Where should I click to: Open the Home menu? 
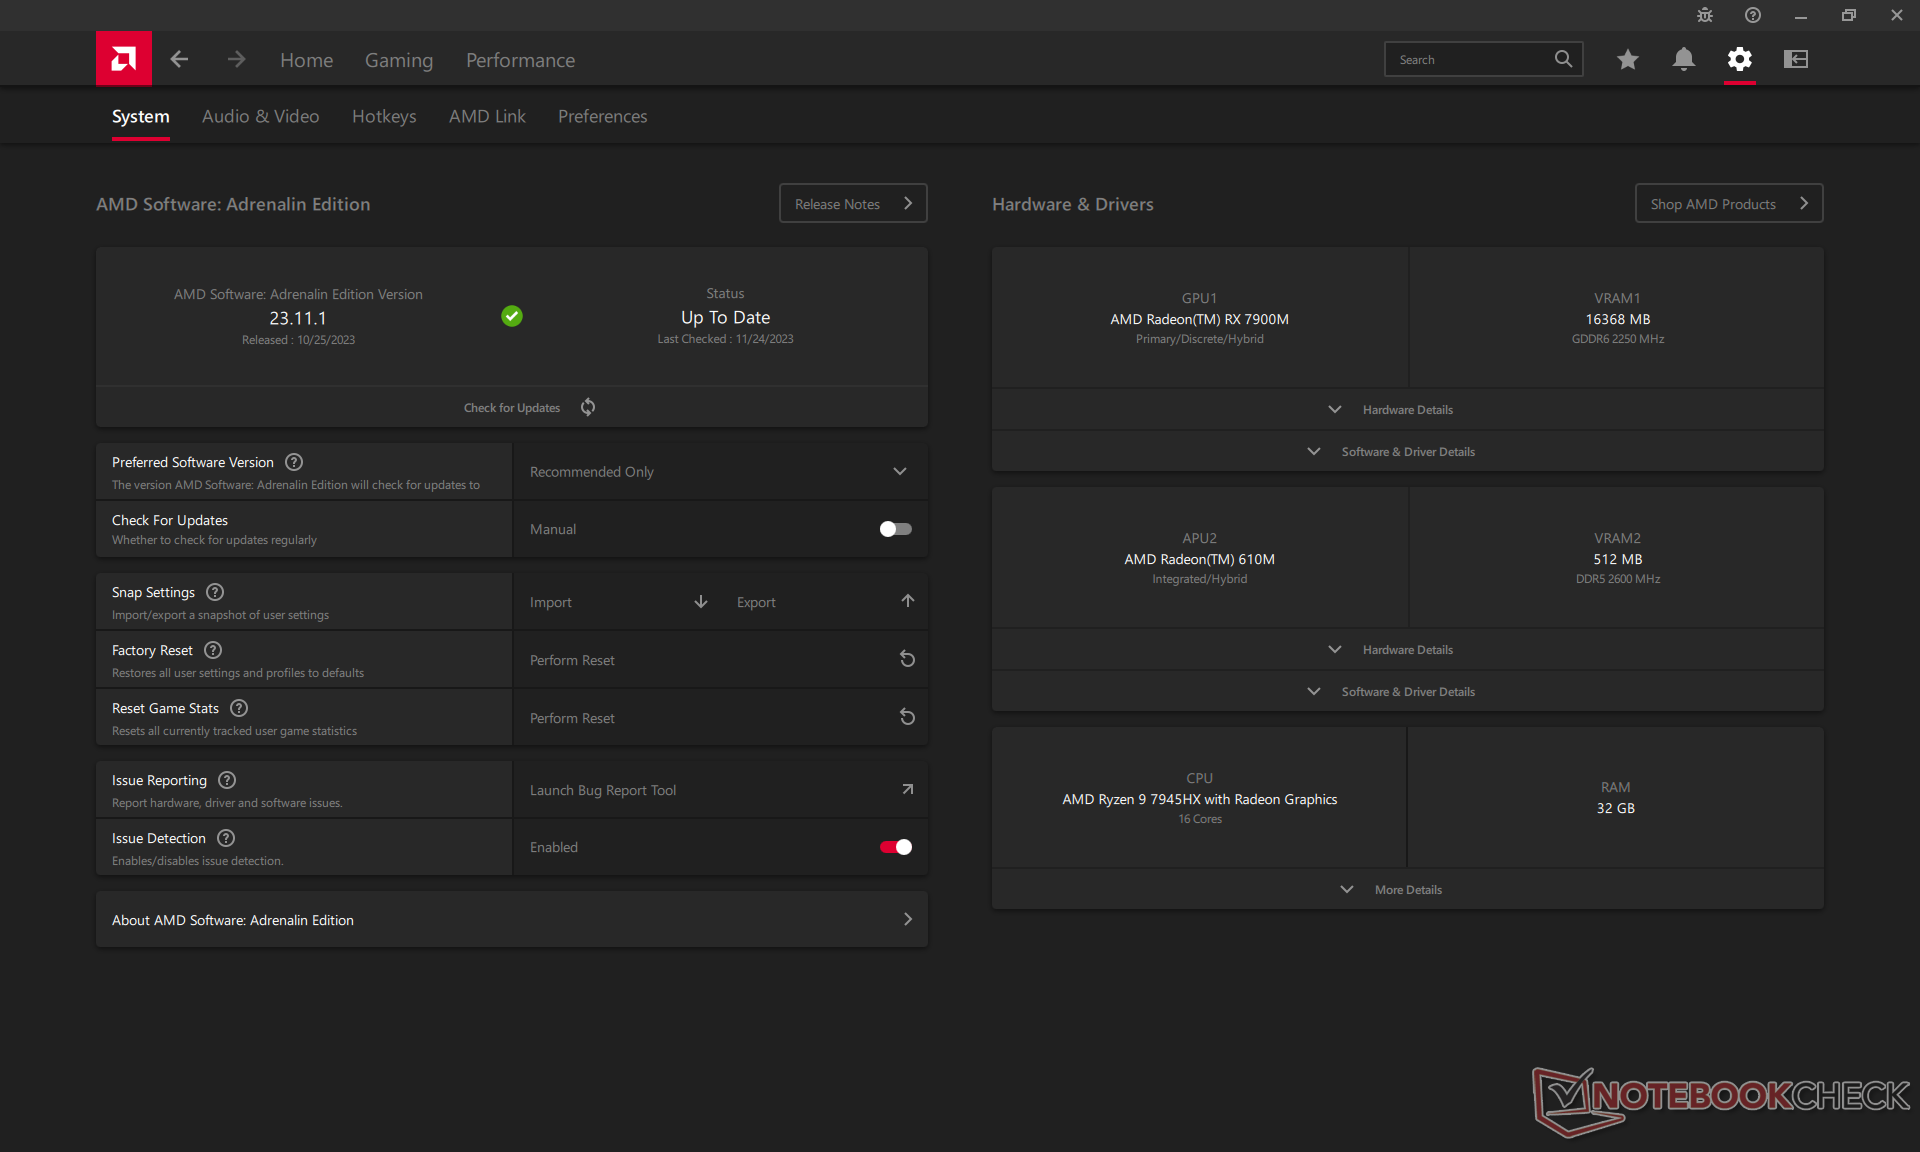[x=306, y=60]
